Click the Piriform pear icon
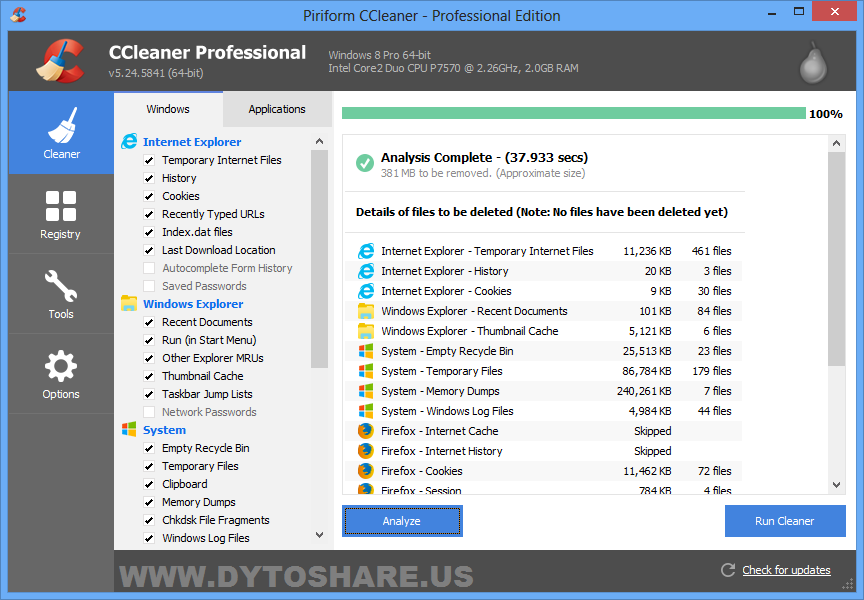The height and width of the screenshot is (600, 864). point(813,62)
